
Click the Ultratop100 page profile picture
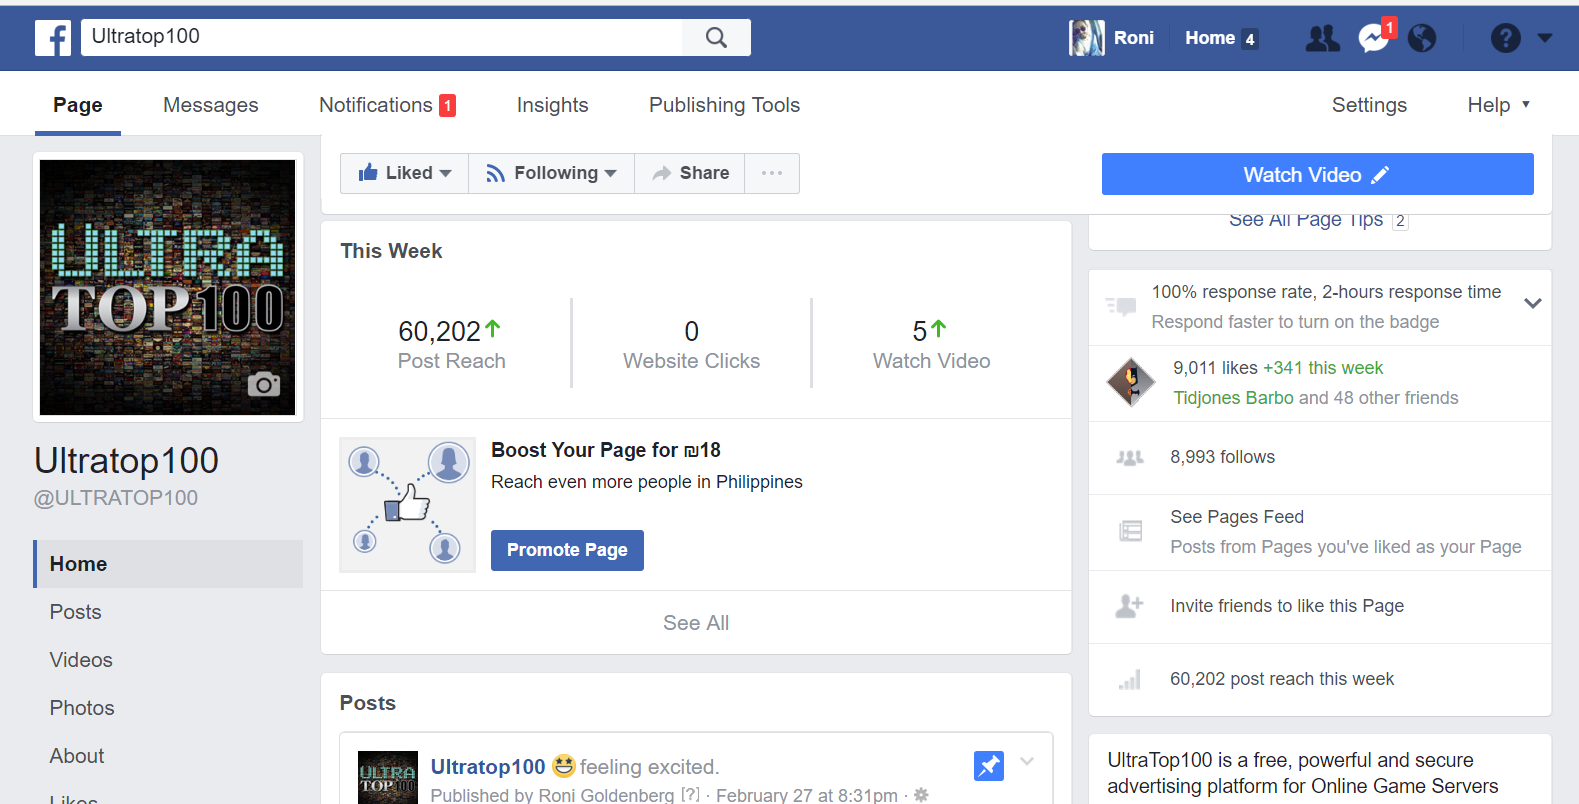pyautogui.click(x=168, y=288)
